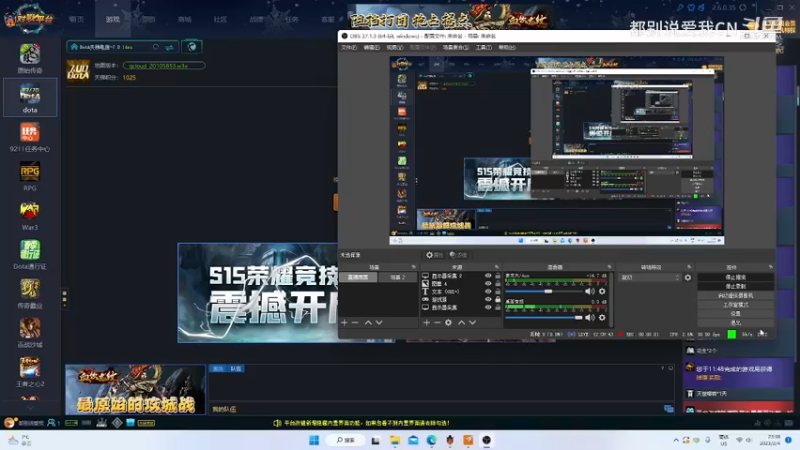Click the 7.00 DotA map thumbnail
800x450 pixels.
78,71
